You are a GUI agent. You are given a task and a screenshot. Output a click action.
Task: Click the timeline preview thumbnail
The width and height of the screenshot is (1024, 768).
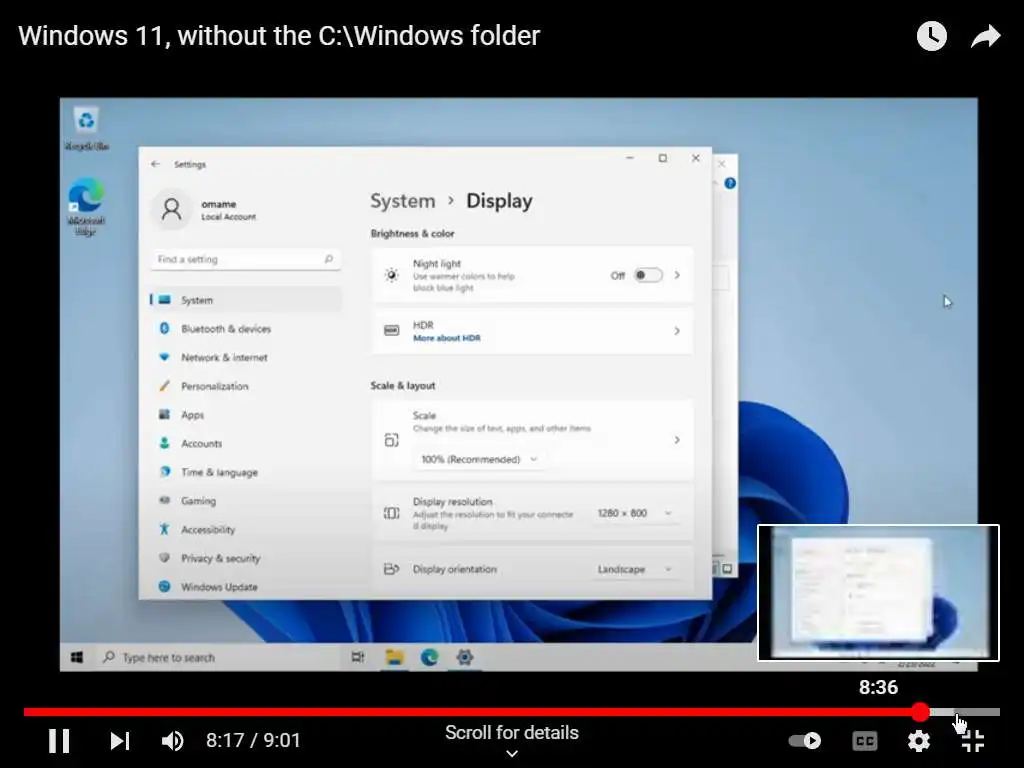[878, 593]
